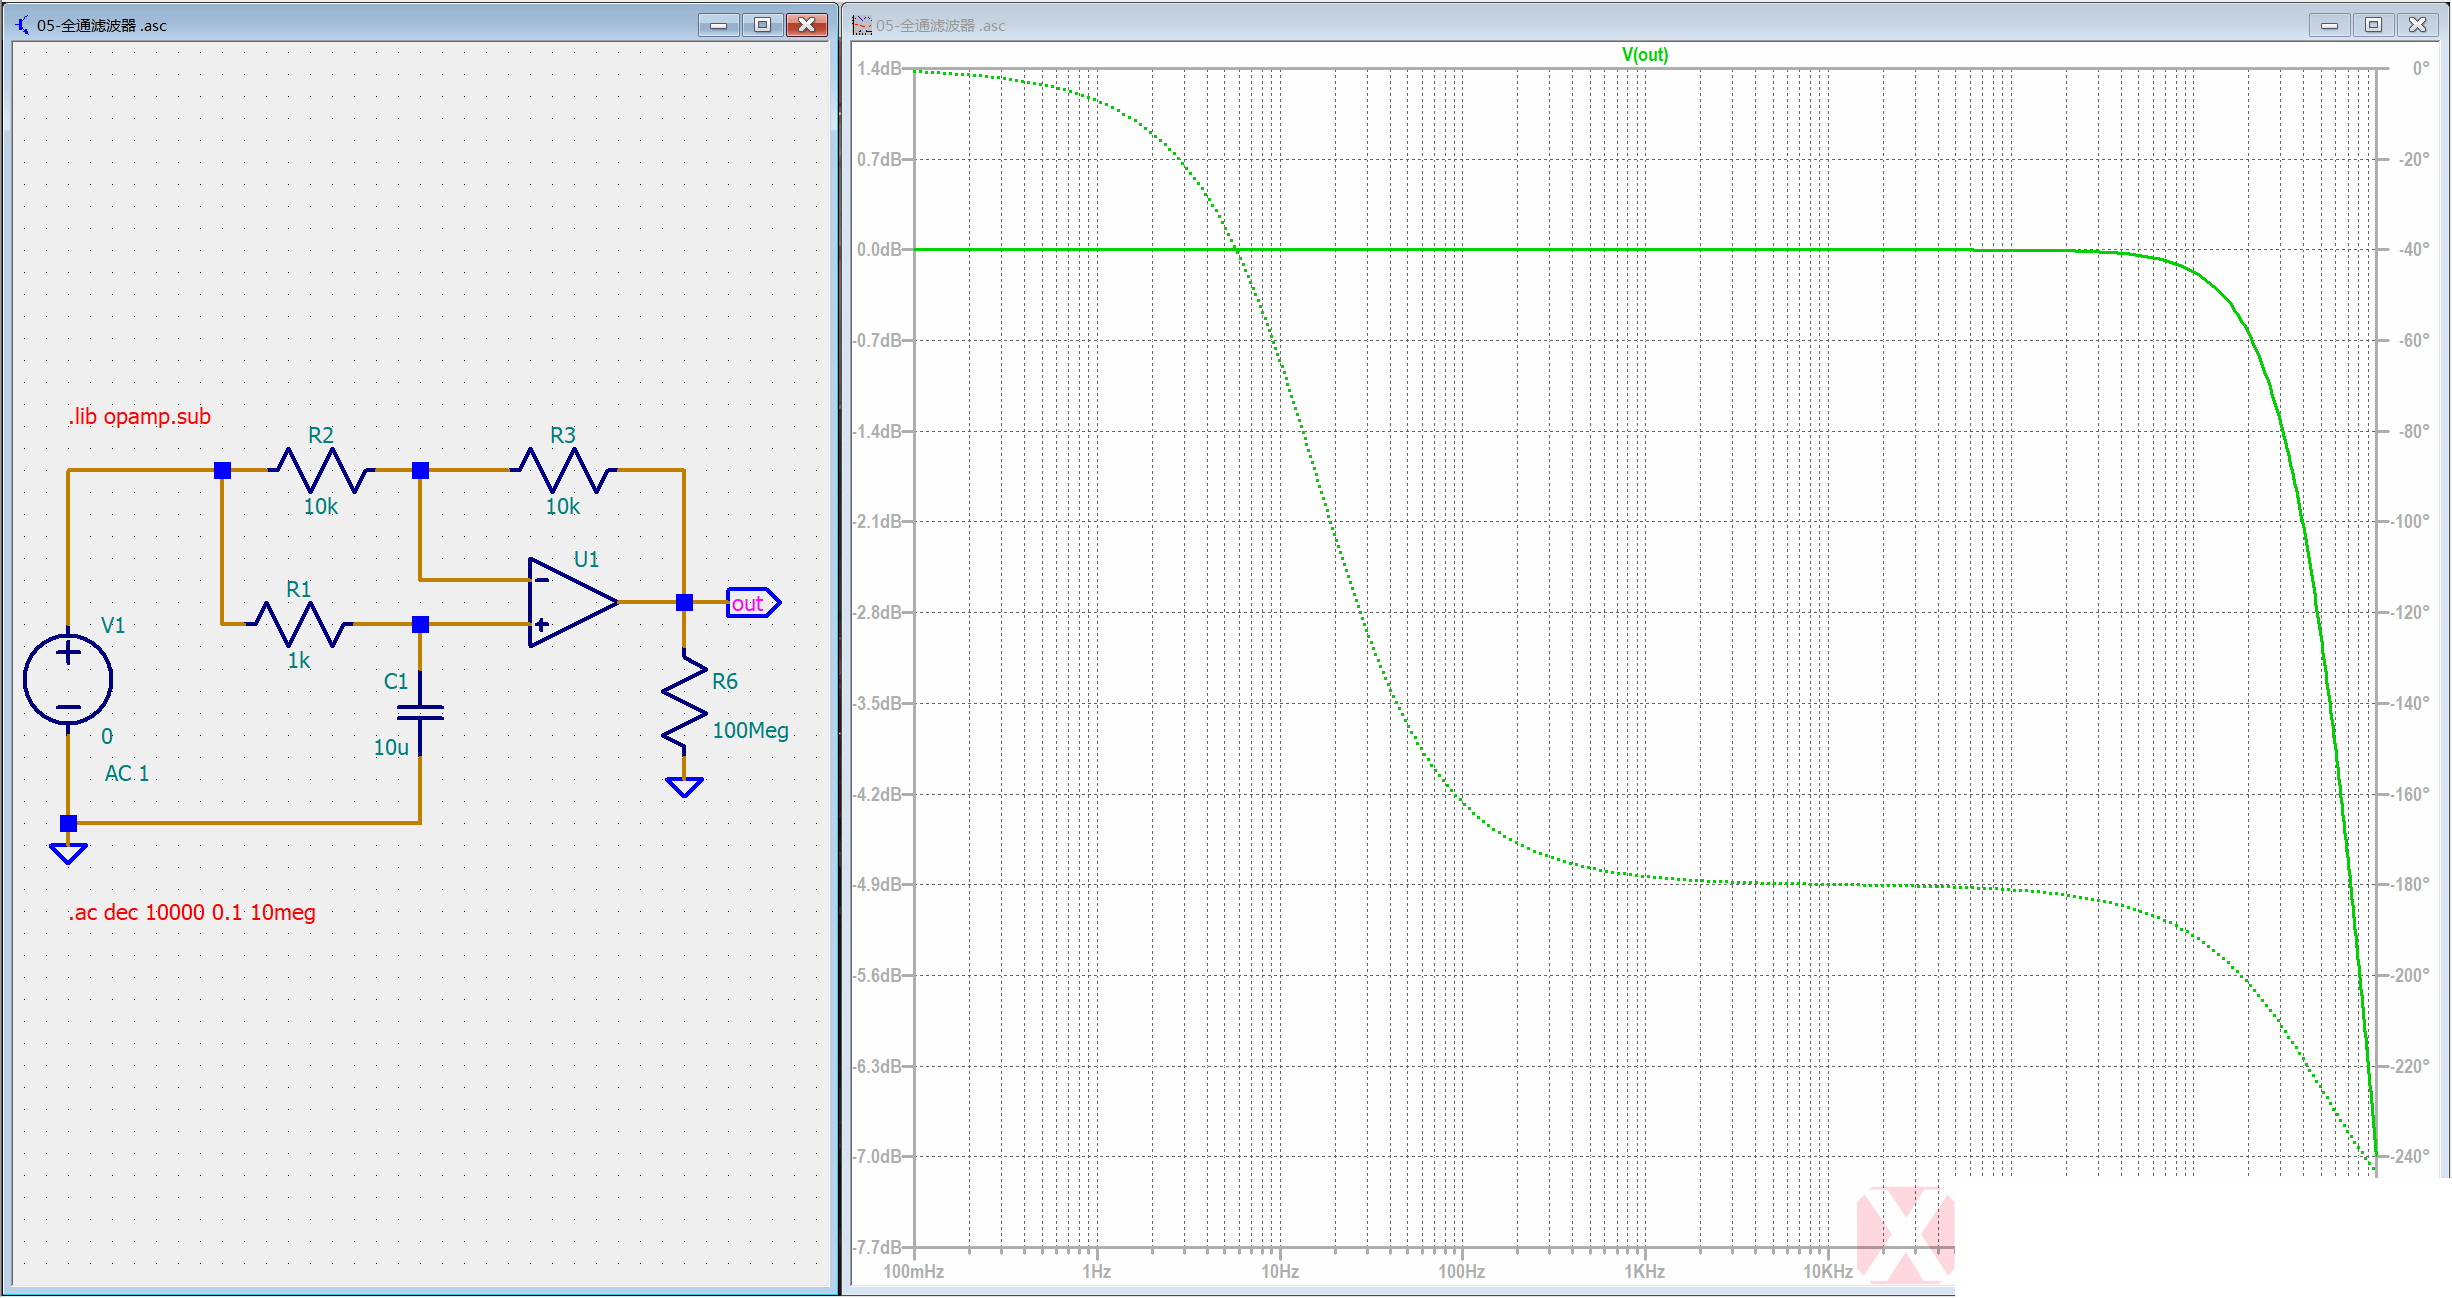Click the -7.7dB magnitude axis label
2452x1298 pixels.
877,1247
